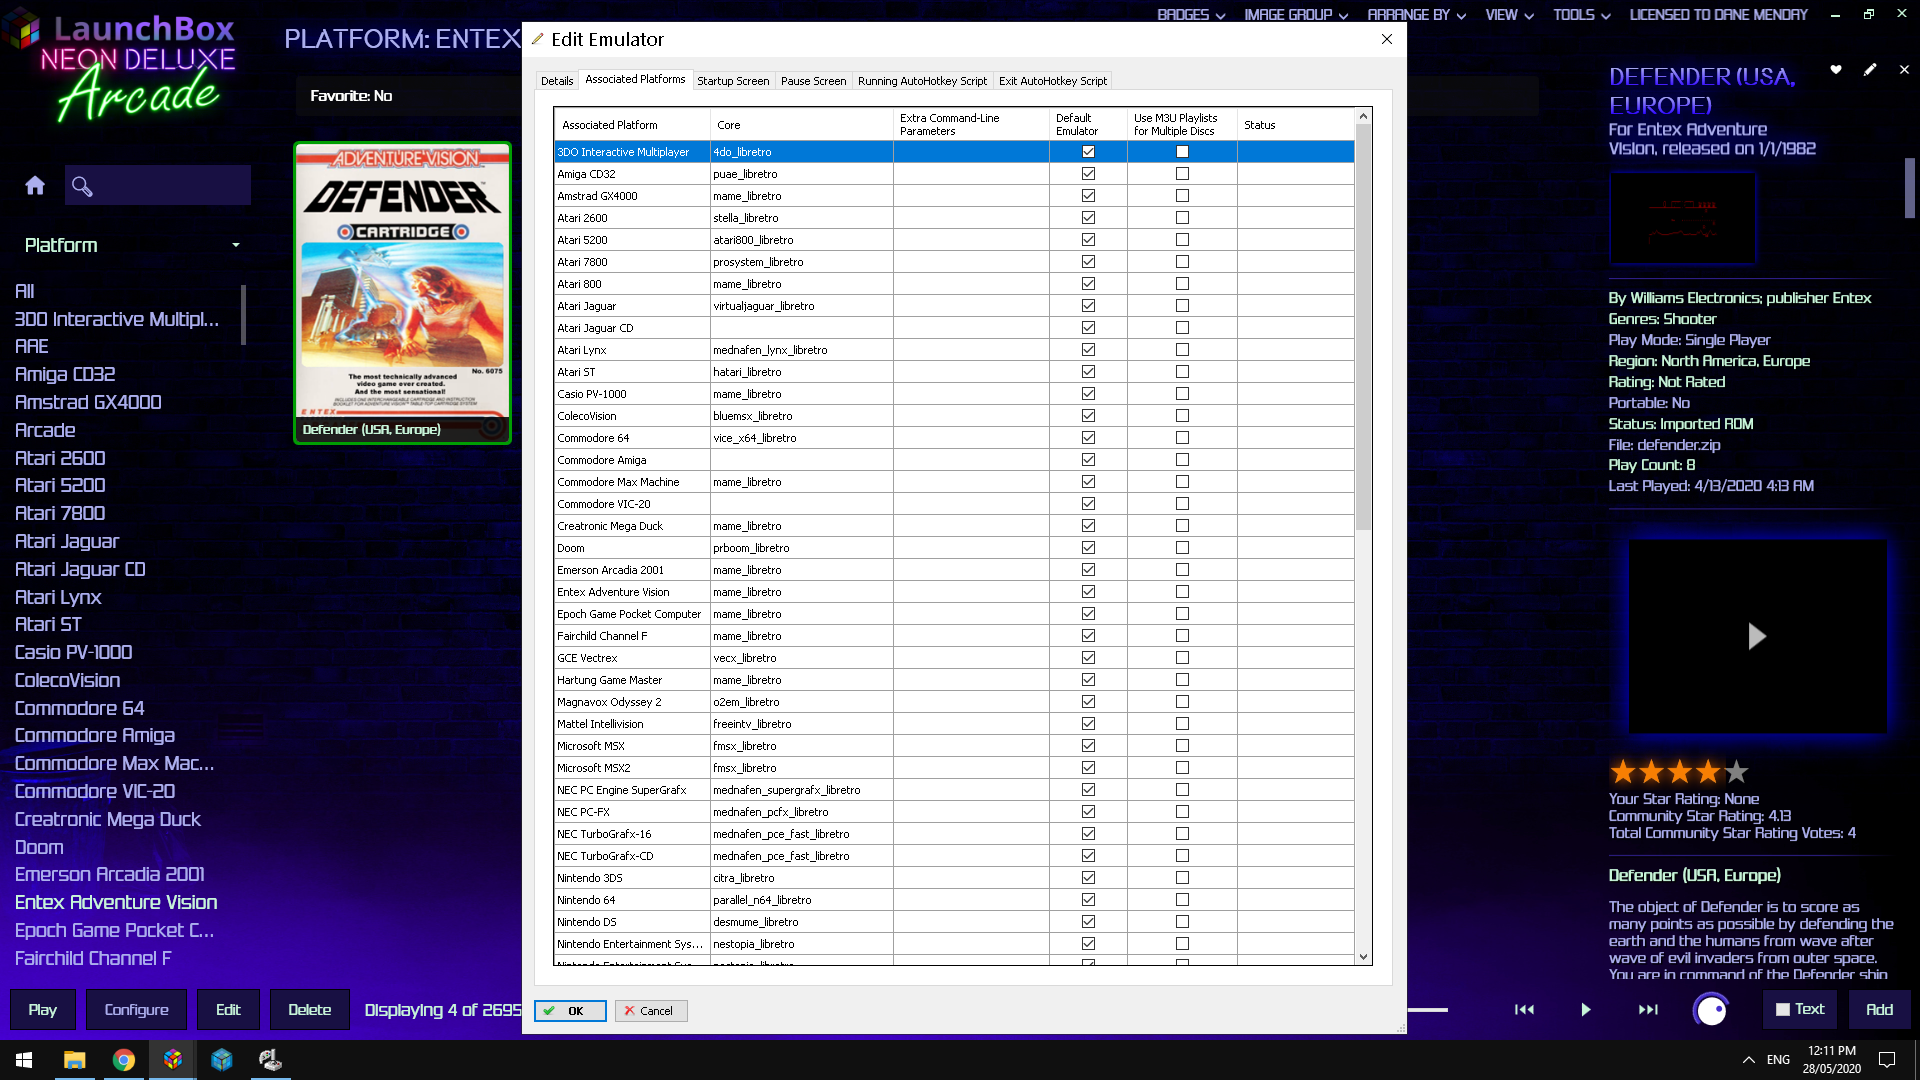The image size is (1920, 1080).
Task: Enable M3U Playlists for 3DO Interactive Multiplayer
Action: point(1182,152)
